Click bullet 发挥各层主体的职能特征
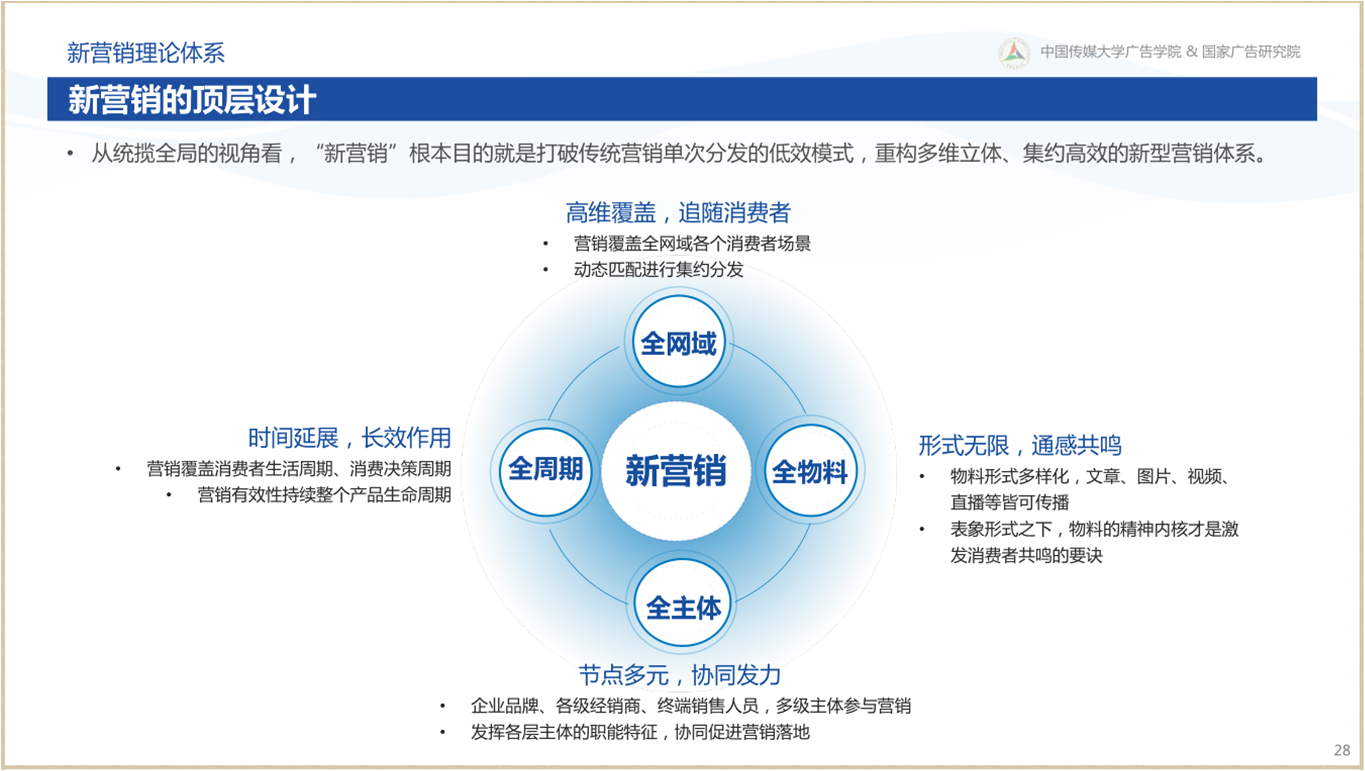Viewport: 1365px width, 771px height. [x=640, y=732]
